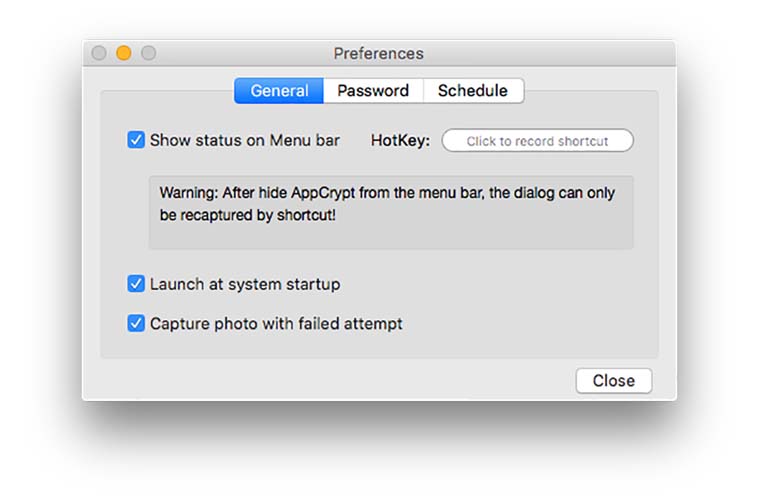Uncheck the Capture photo with failed attempt box

(x=137, y=324)
